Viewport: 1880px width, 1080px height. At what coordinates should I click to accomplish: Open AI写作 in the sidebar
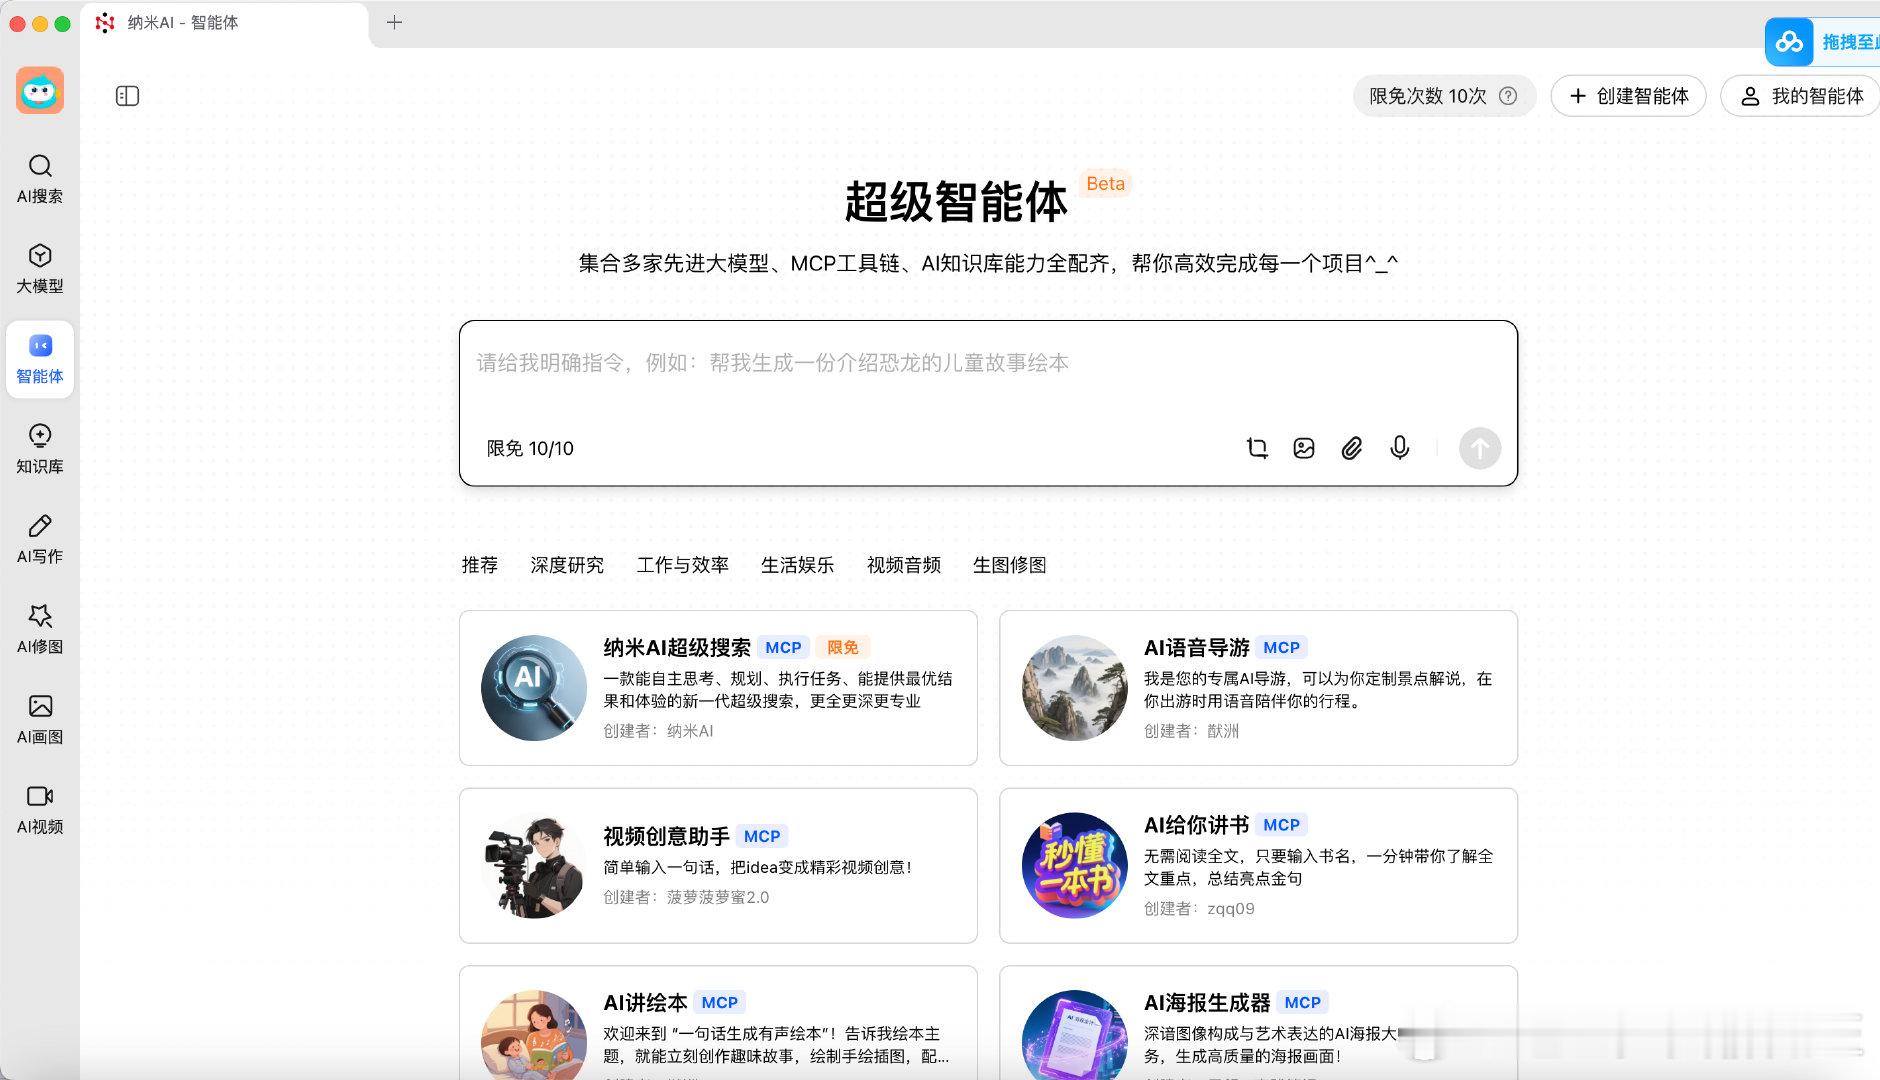pos(40,539)
